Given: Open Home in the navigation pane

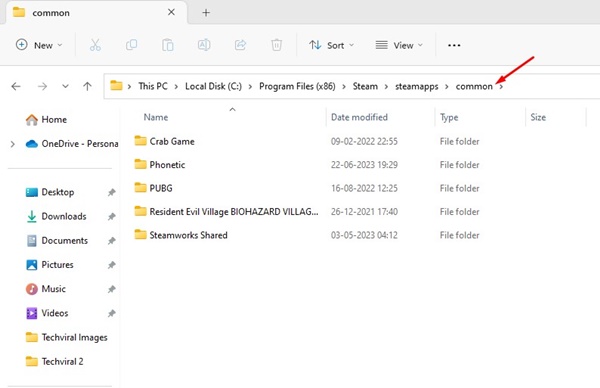Looking at the screenshot, I should (46, 119).
